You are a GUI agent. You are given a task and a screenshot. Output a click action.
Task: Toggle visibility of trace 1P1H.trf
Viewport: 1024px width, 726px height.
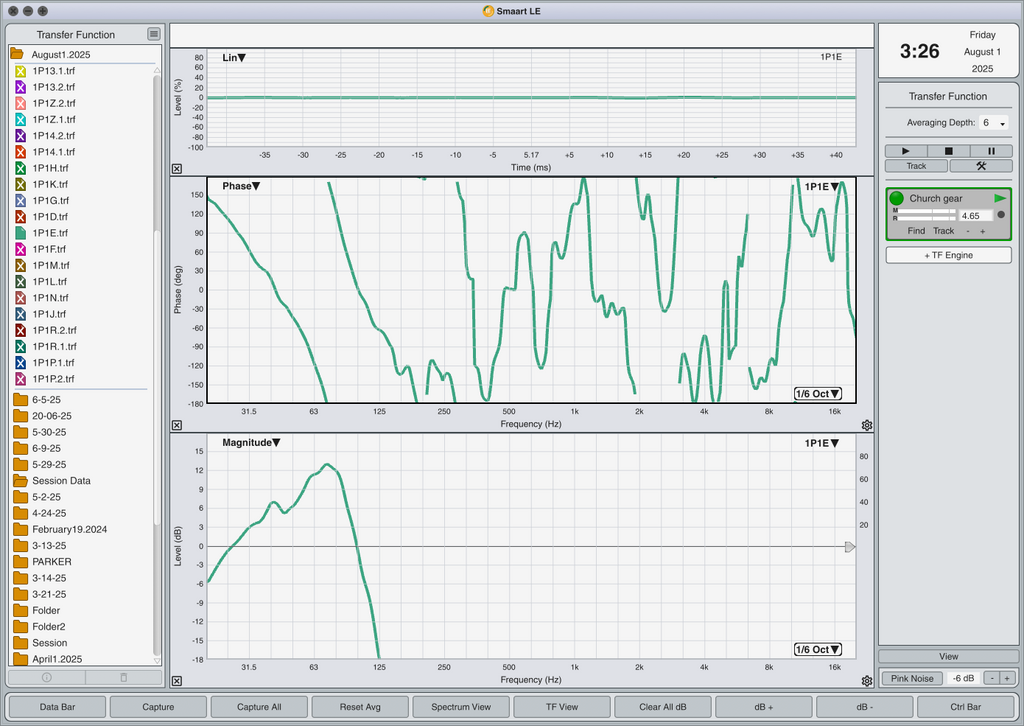pos(20,168)
